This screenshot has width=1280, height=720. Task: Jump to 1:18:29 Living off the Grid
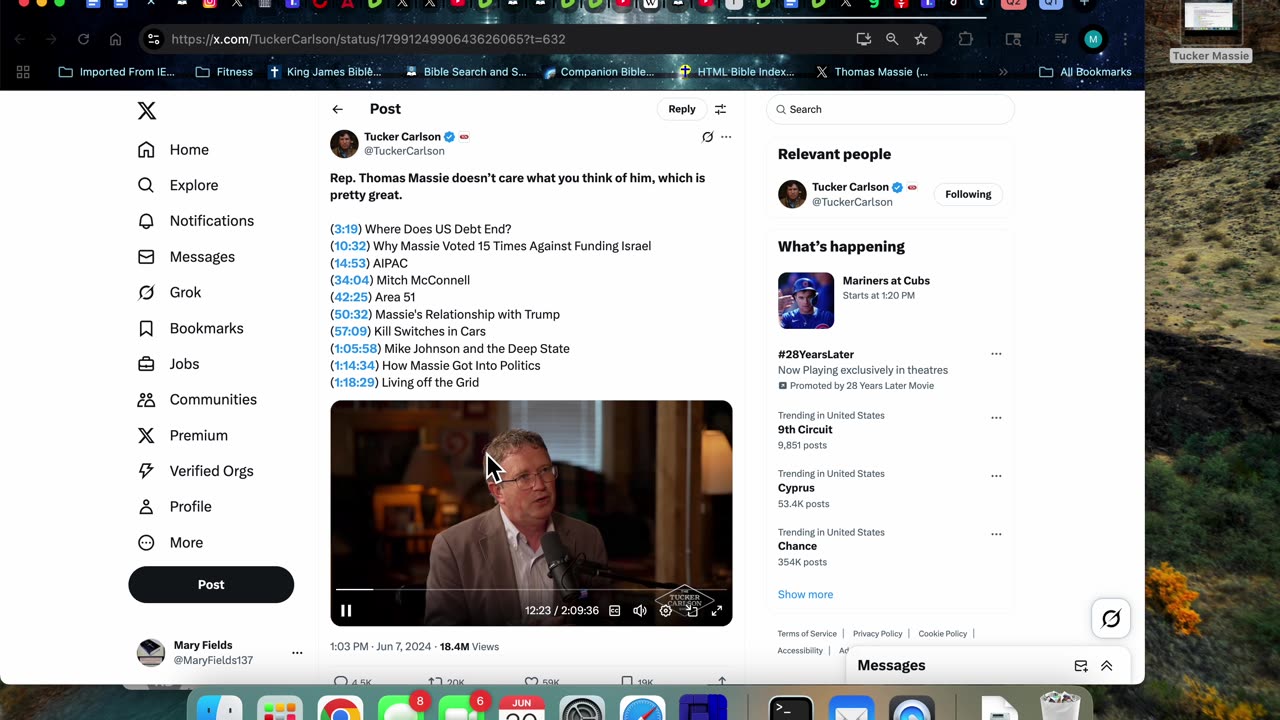point(354,382)
